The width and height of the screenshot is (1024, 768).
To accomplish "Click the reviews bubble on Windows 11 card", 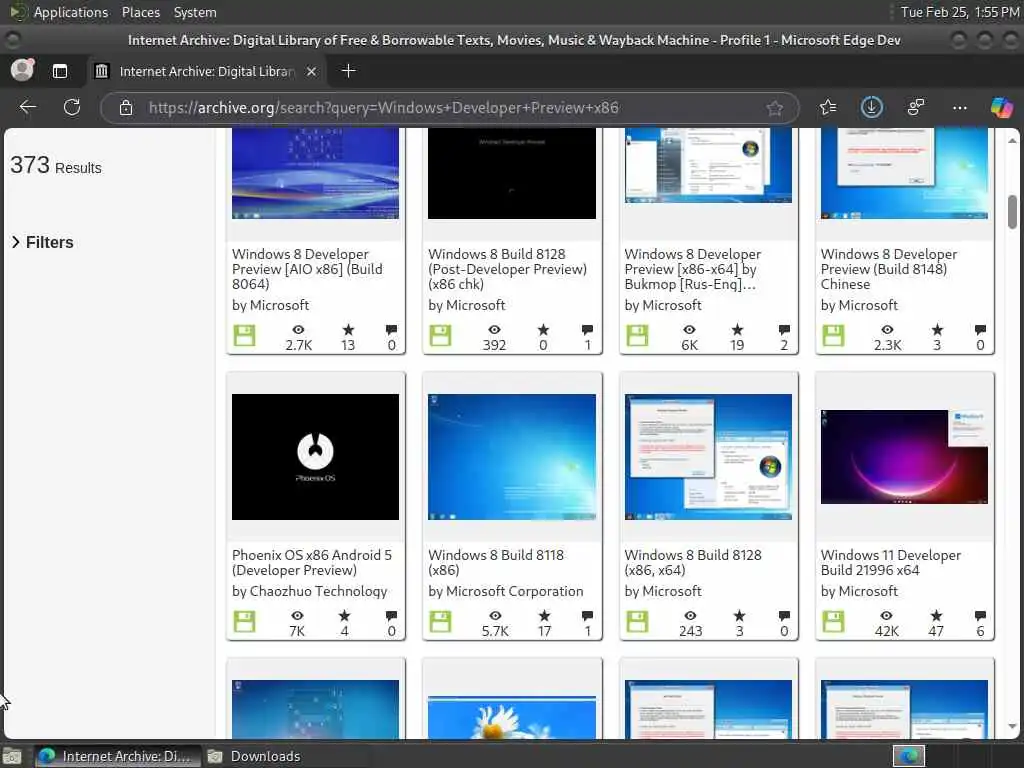I will tap(980, 616).
